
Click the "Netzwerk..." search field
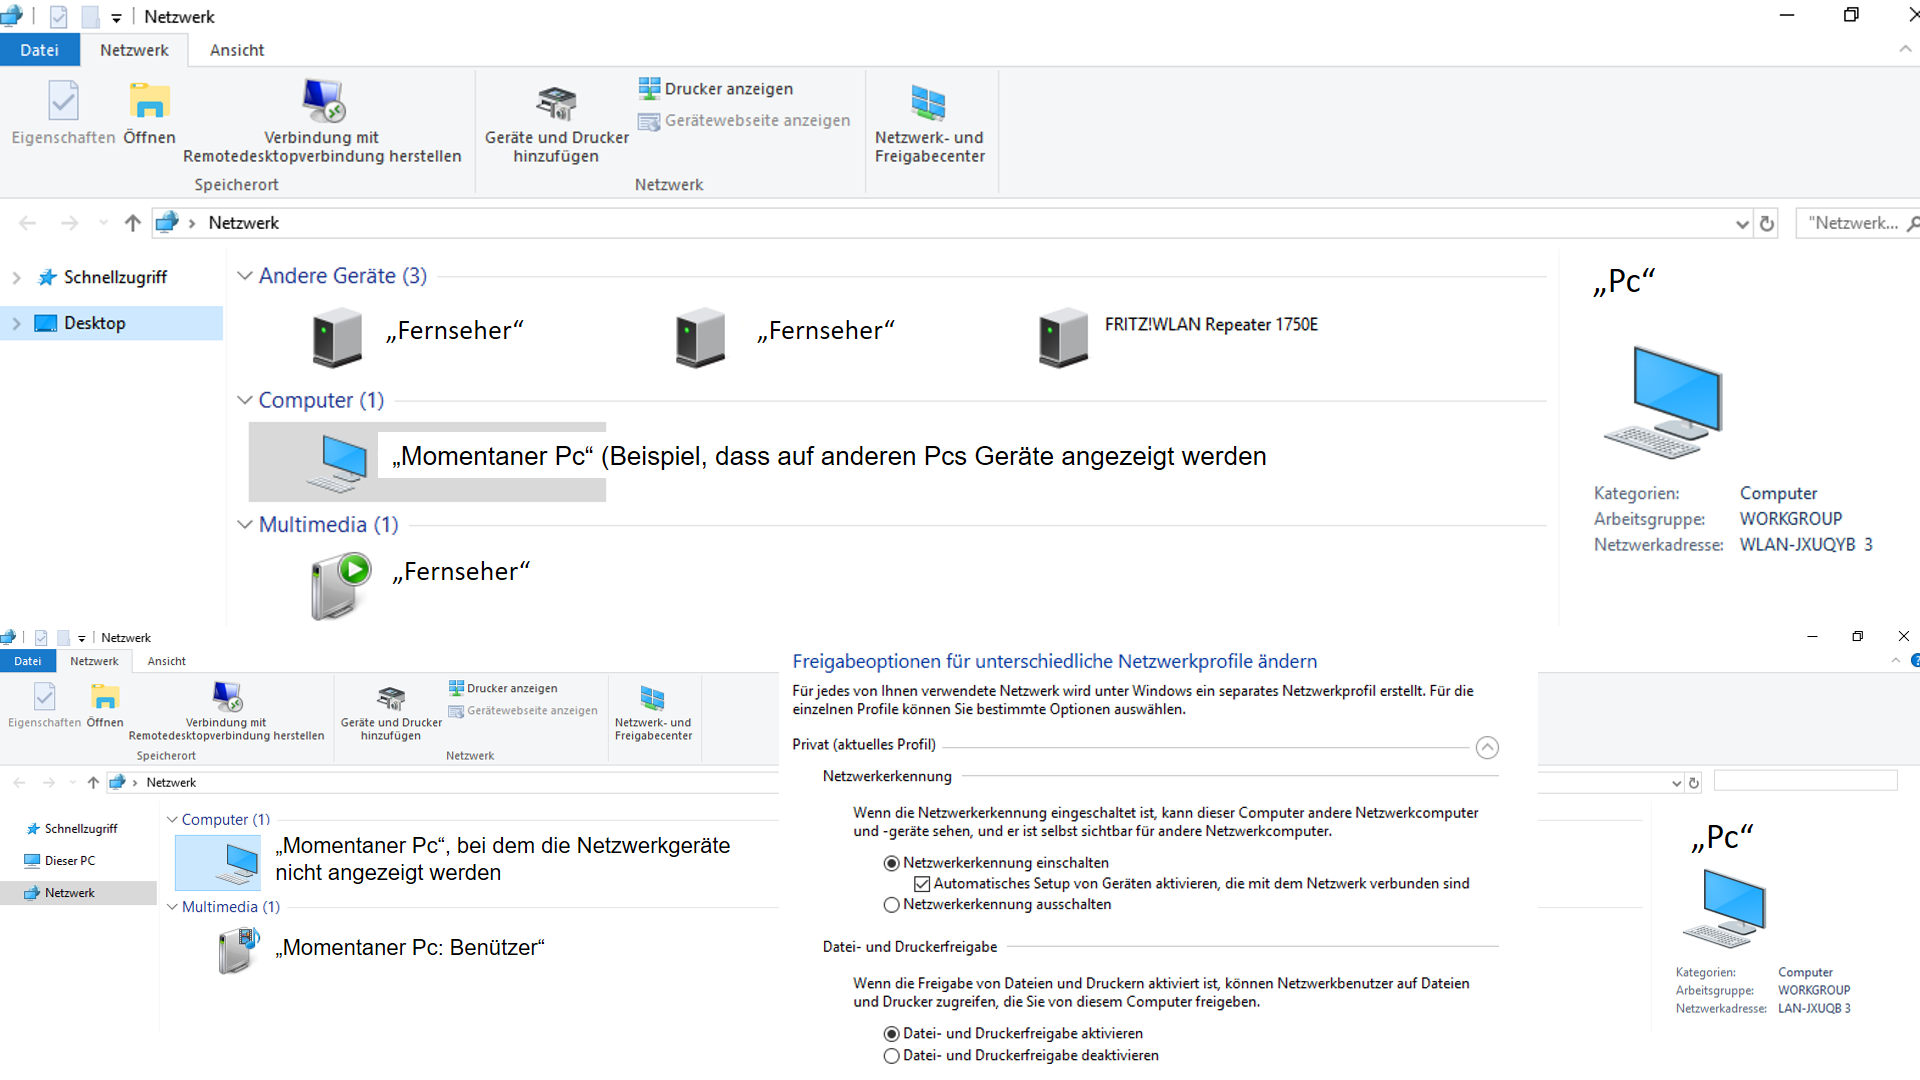[x=1852, y=223]
